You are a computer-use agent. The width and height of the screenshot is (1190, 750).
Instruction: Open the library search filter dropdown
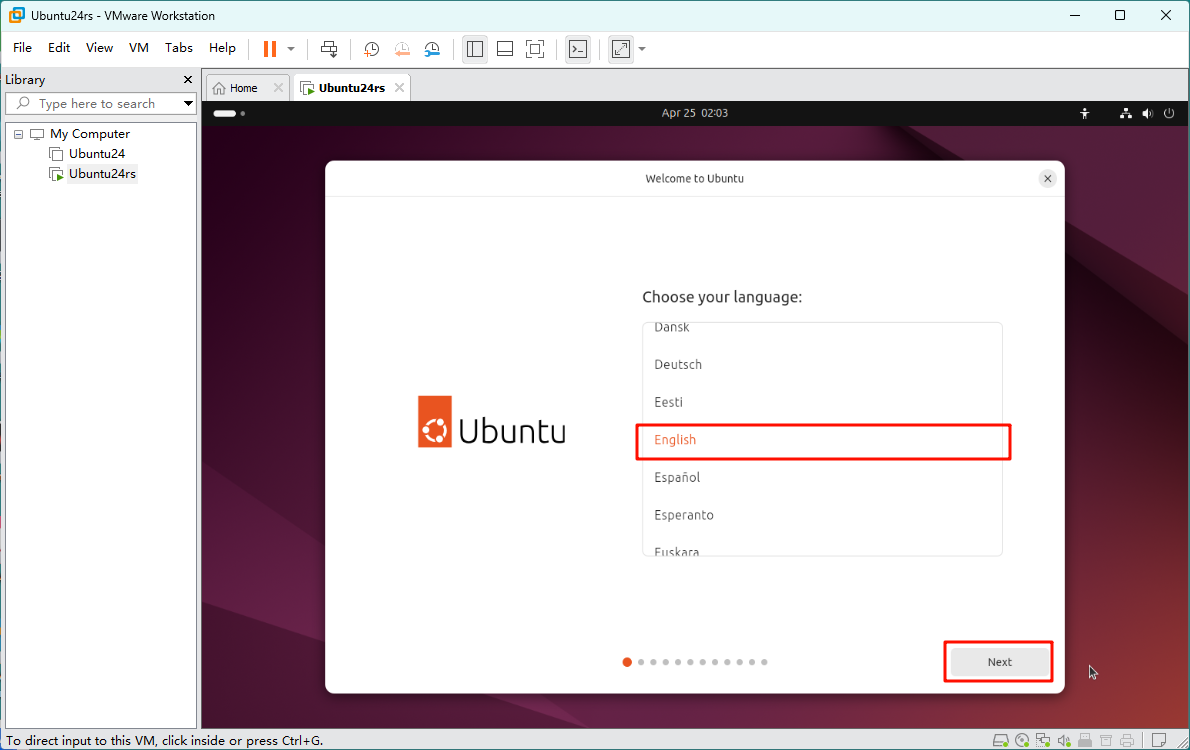tap(188, 103)
